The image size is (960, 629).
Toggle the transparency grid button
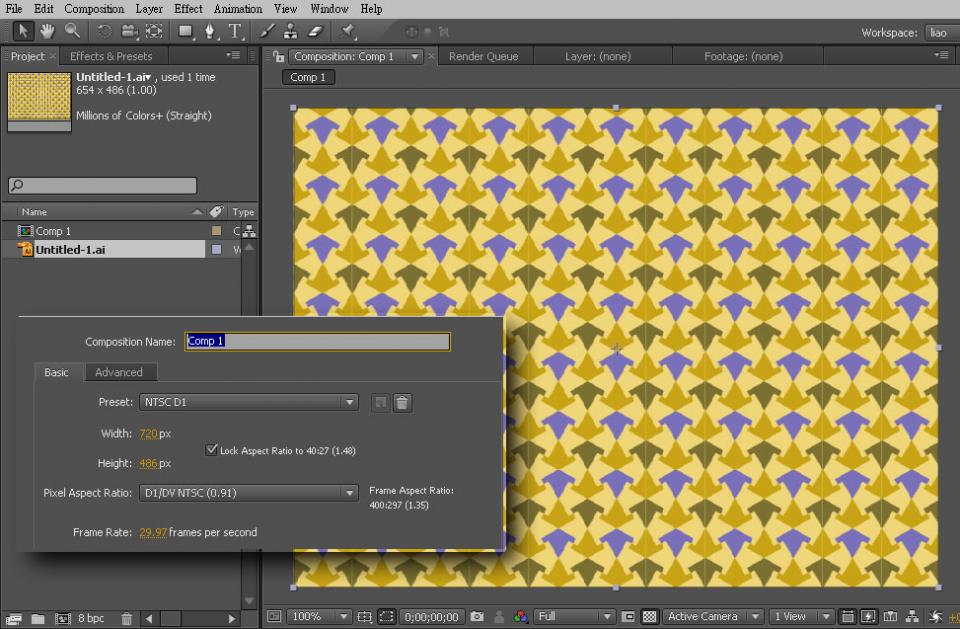649,617
